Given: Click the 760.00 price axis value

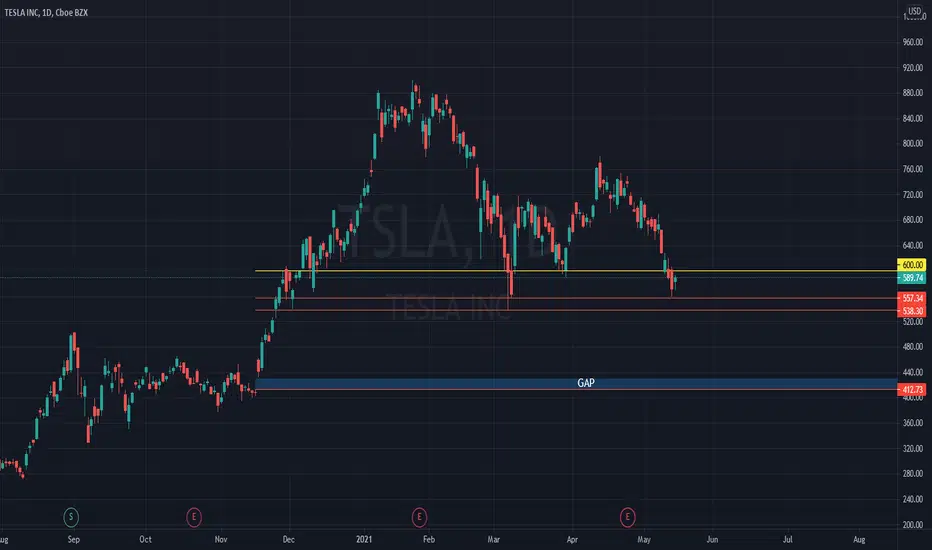Looking at the screenshot, I should (912, 169).
